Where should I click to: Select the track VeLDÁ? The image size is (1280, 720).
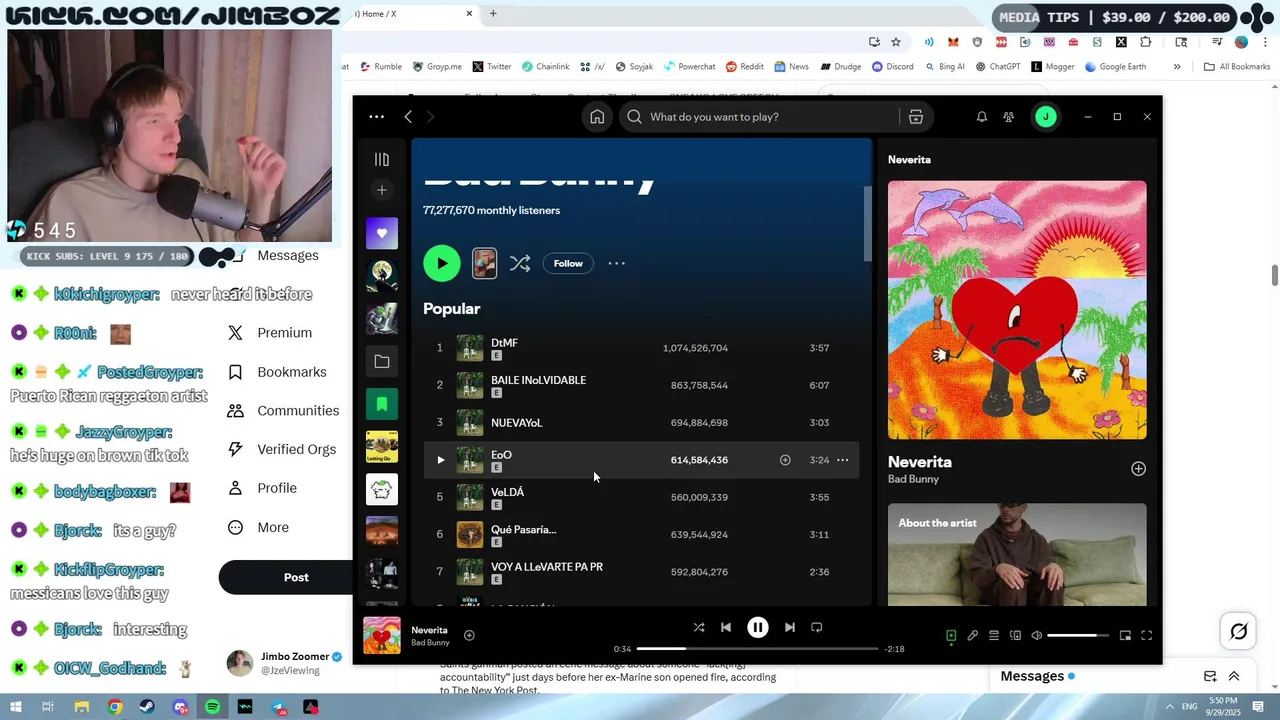(640, 497)
